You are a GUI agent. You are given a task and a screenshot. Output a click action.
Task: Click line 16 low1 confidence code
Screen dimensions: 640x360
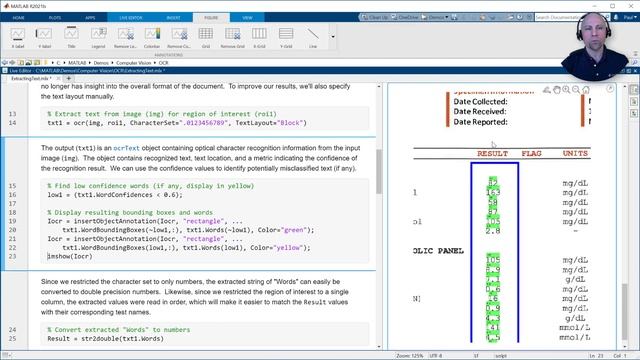tap(115, 195)
